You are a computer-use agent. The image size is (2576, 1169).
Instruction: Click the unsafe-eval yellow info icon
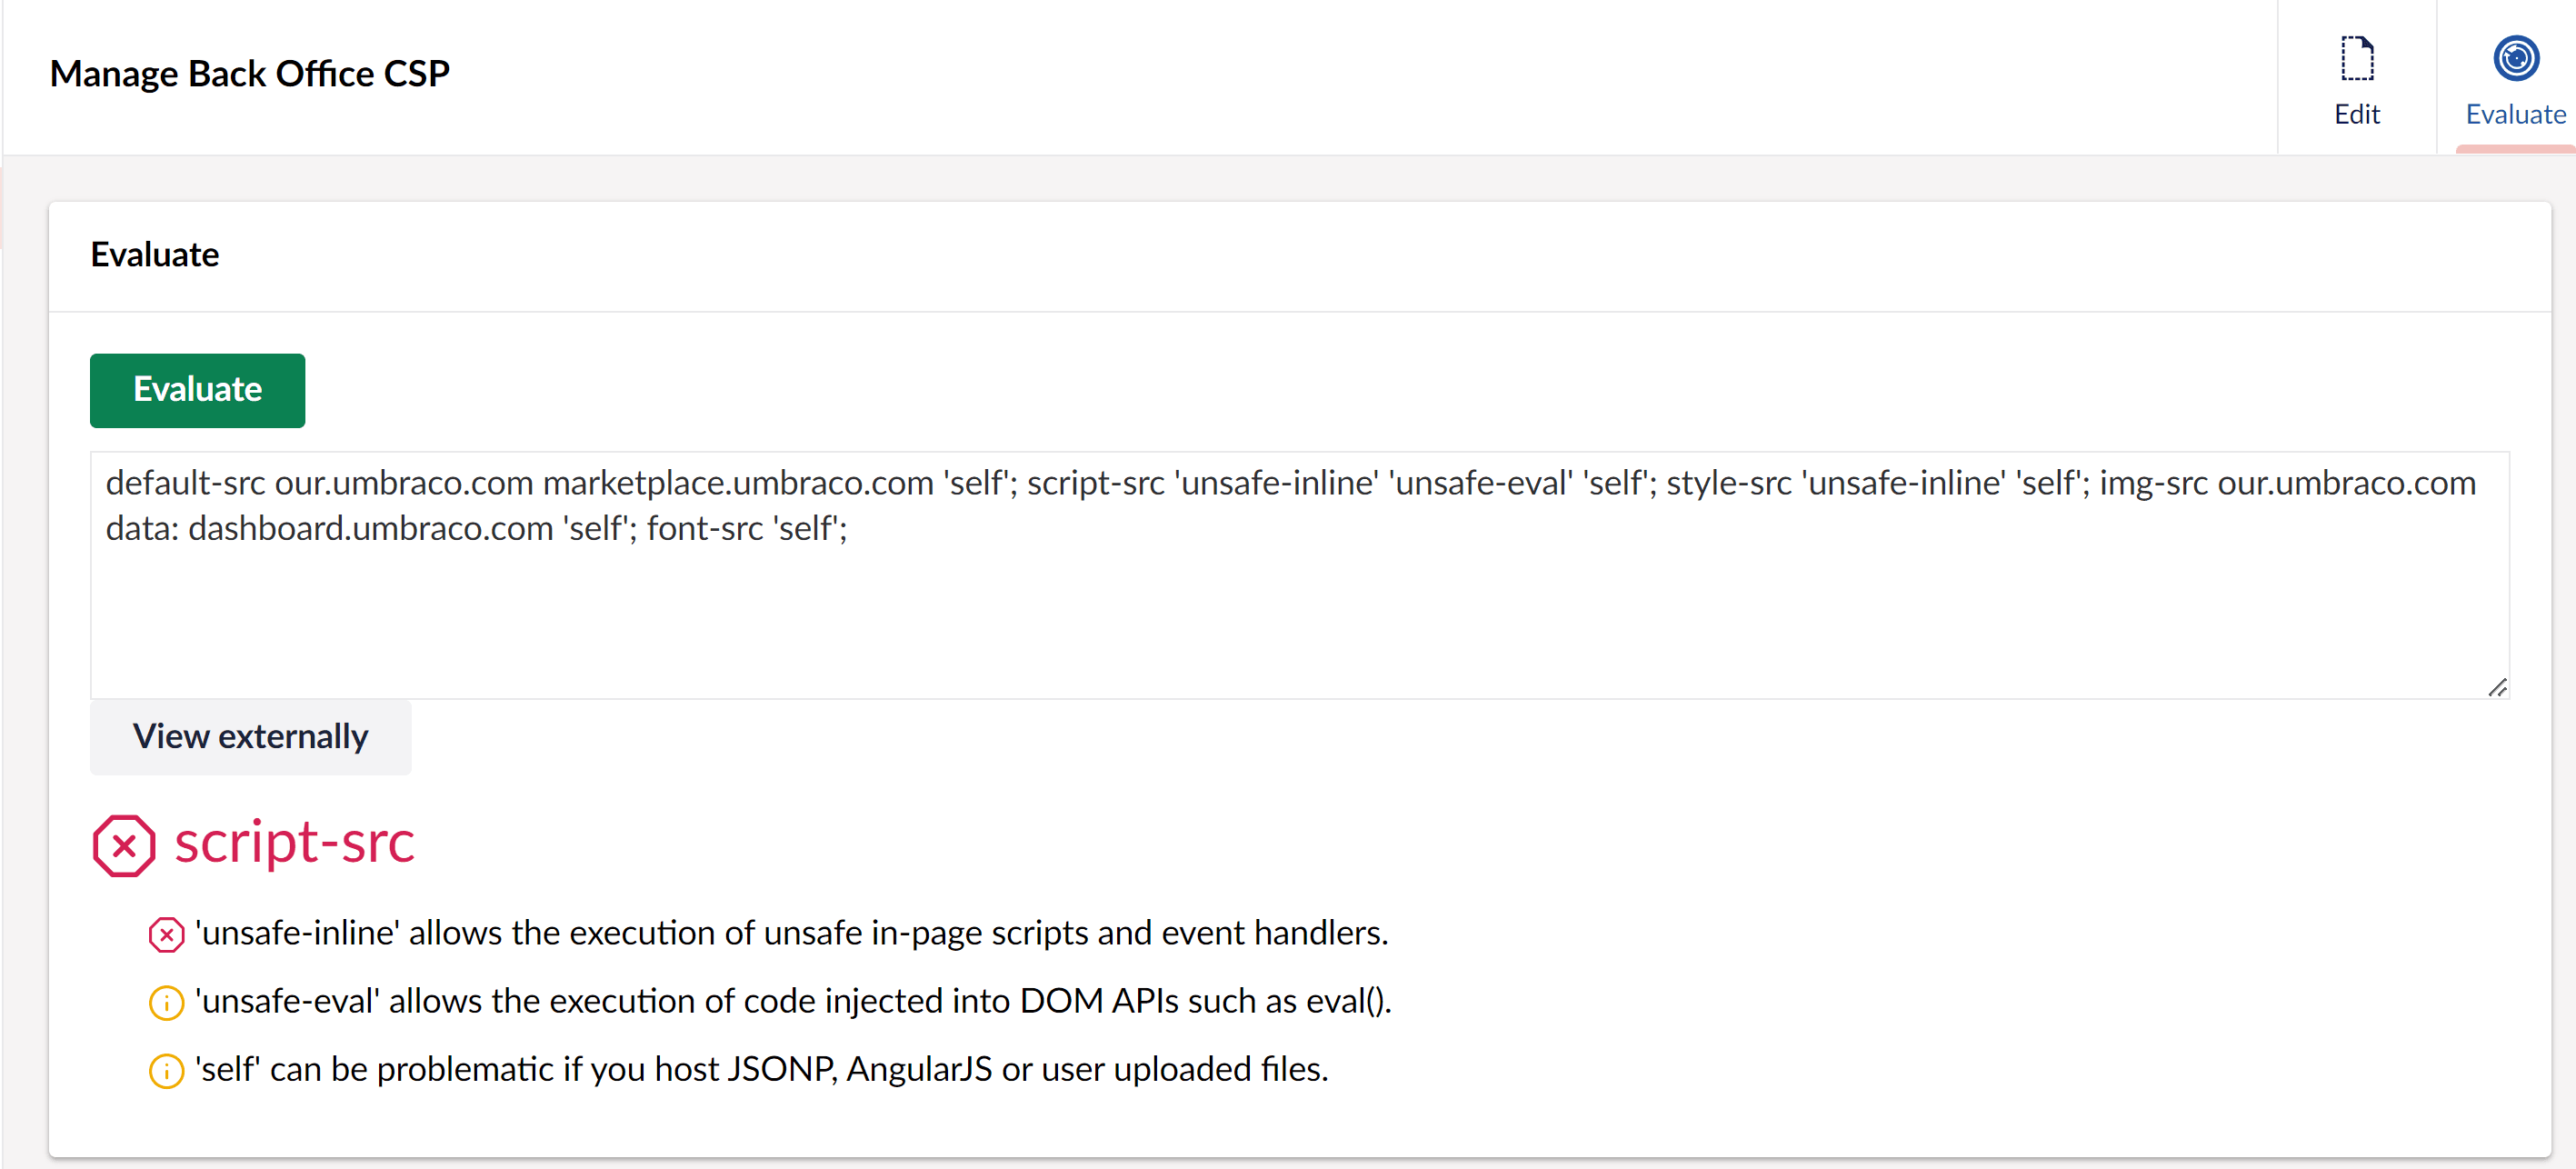click(166, 1002)
